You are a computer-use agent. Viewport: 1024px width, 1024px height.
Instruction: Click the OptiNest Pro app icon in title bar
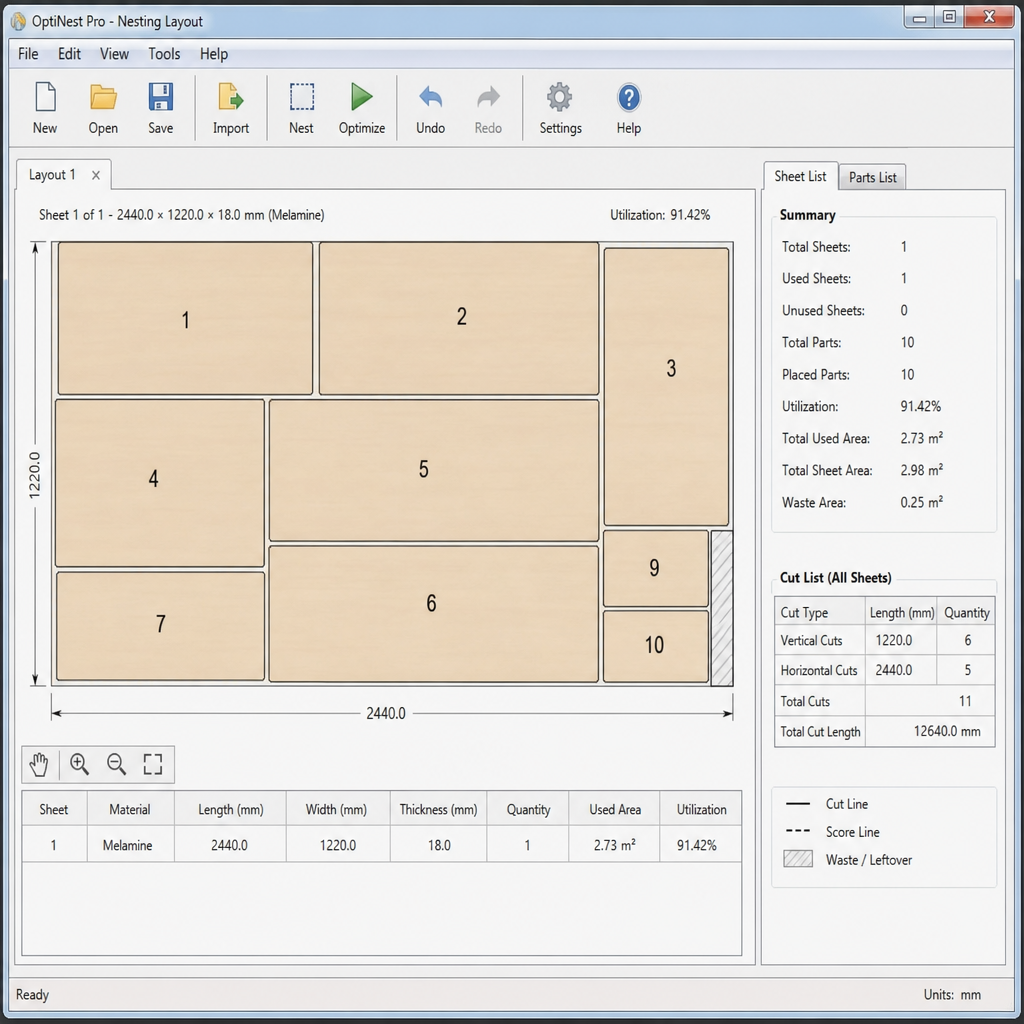(x=18, y=22)
